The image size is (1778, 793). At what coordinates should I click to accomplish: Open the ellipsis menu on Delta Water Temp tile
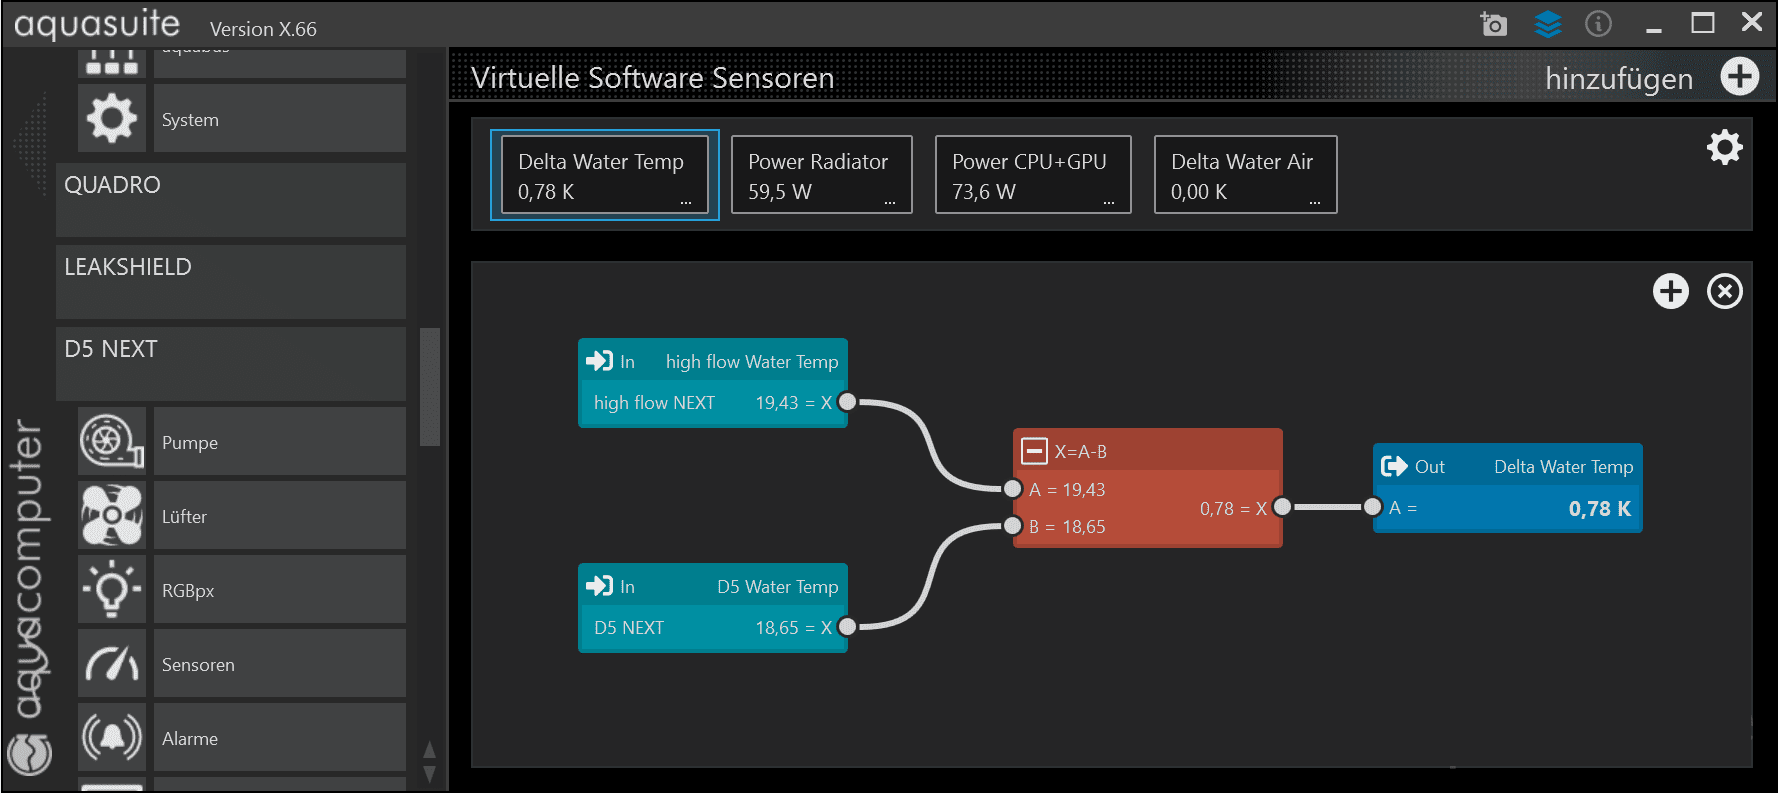[686, 202]
